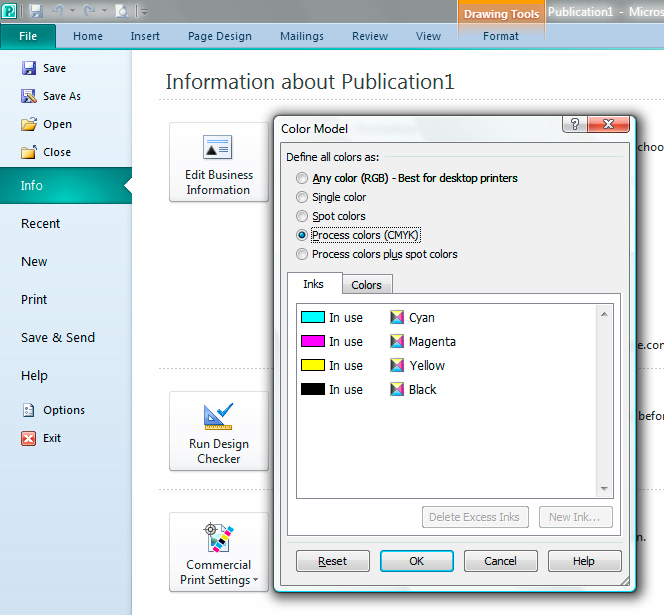Screen dimensions: 664x615
Task: Click the Save As icon
Action: [28, 96]
